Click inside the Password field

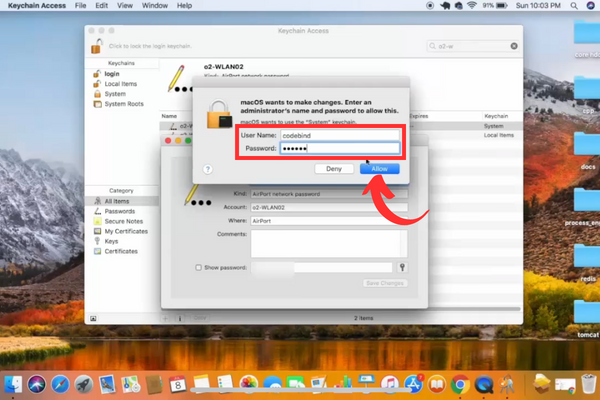pyautogui.click(x=340, y=148)
